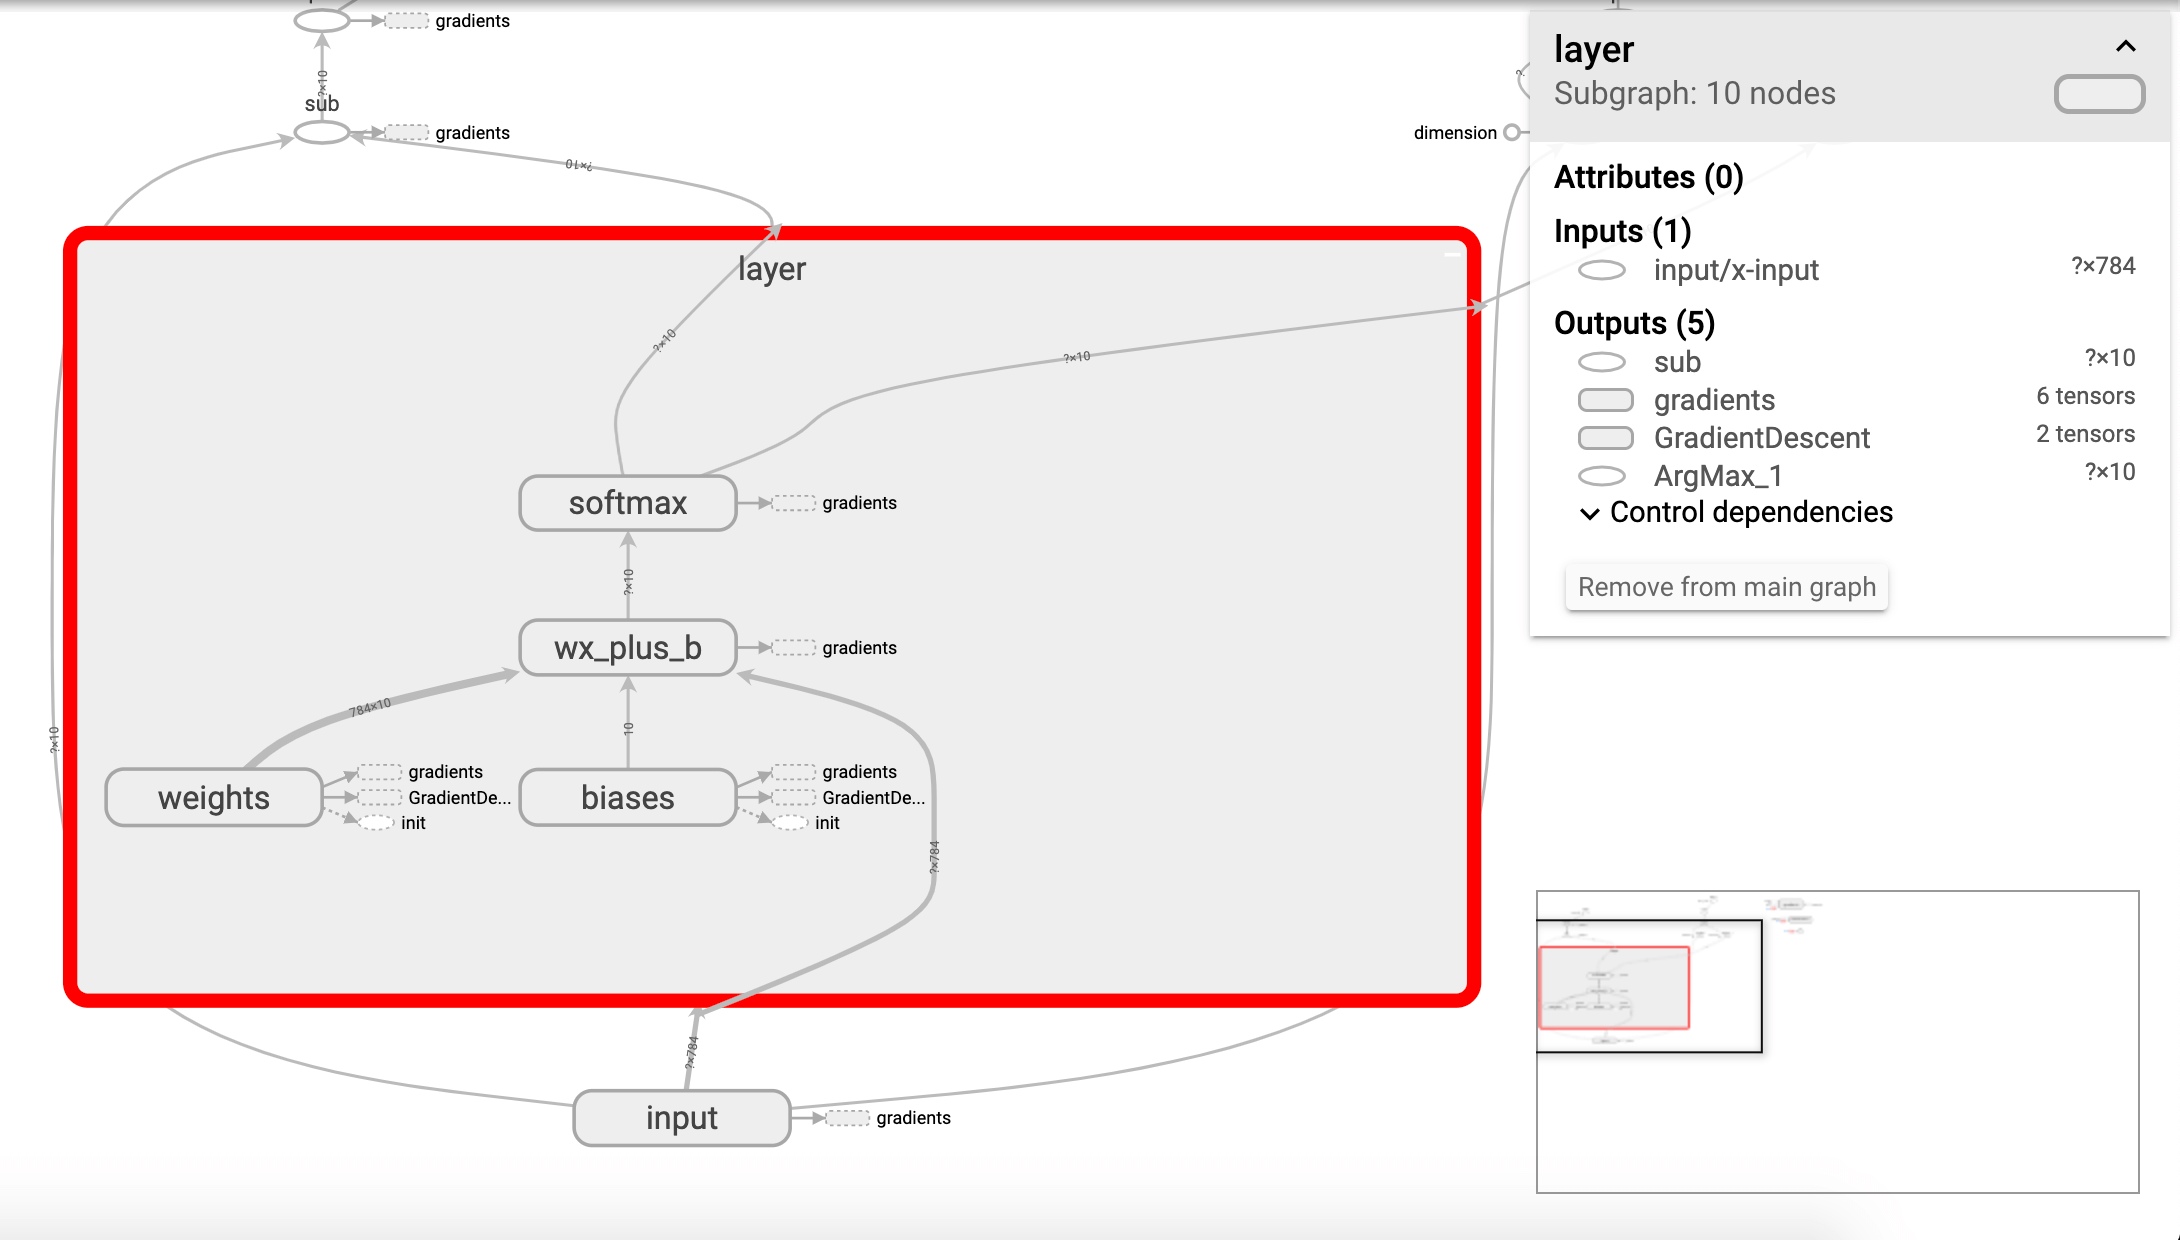
Task: Click Remove from main graph button
Action: (x=1726, y=587)
